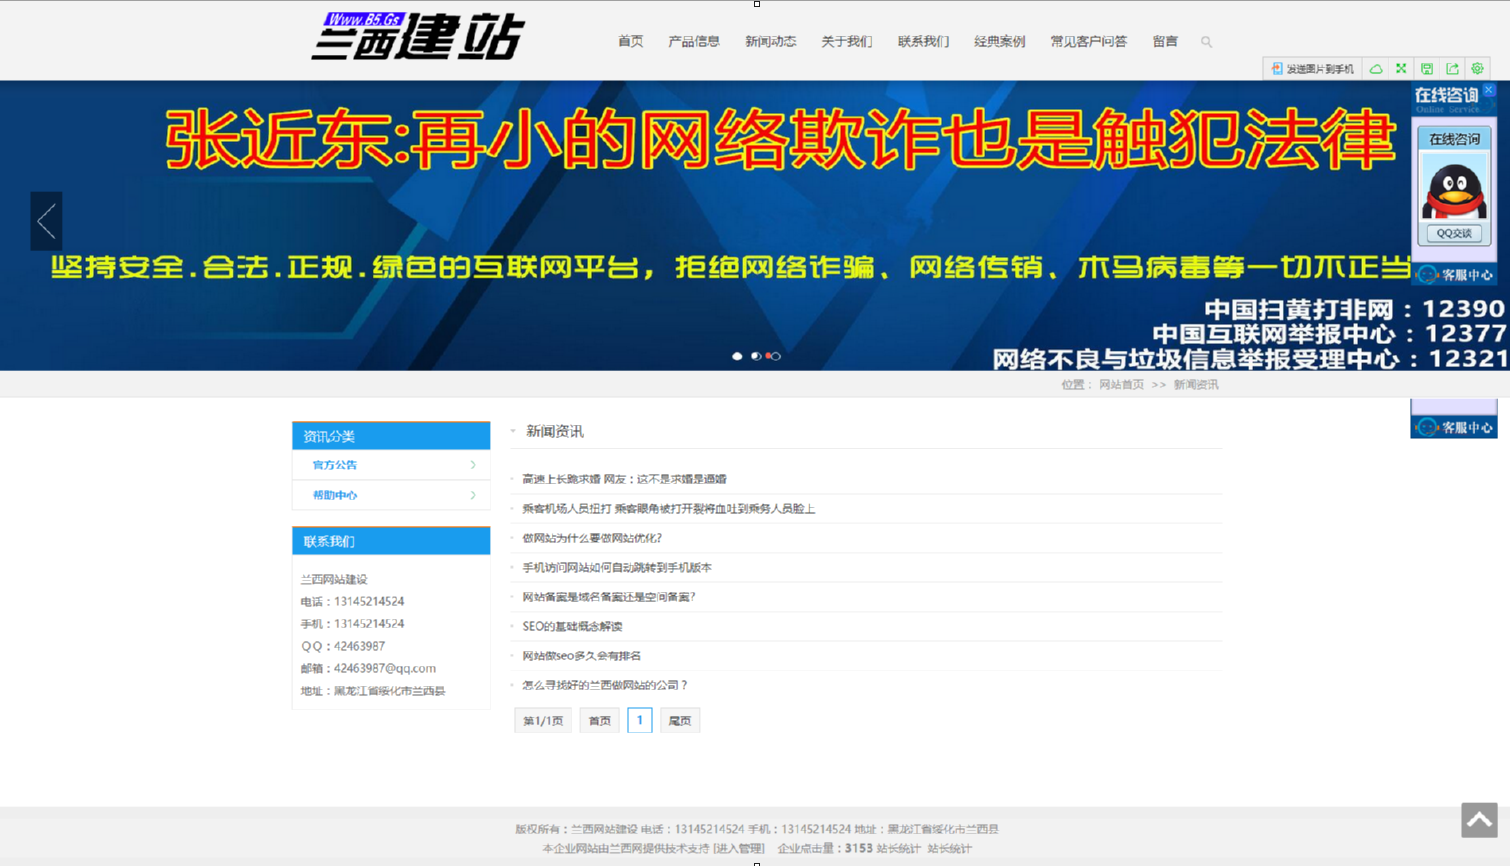Click the green share export icon

point(1452,69)
